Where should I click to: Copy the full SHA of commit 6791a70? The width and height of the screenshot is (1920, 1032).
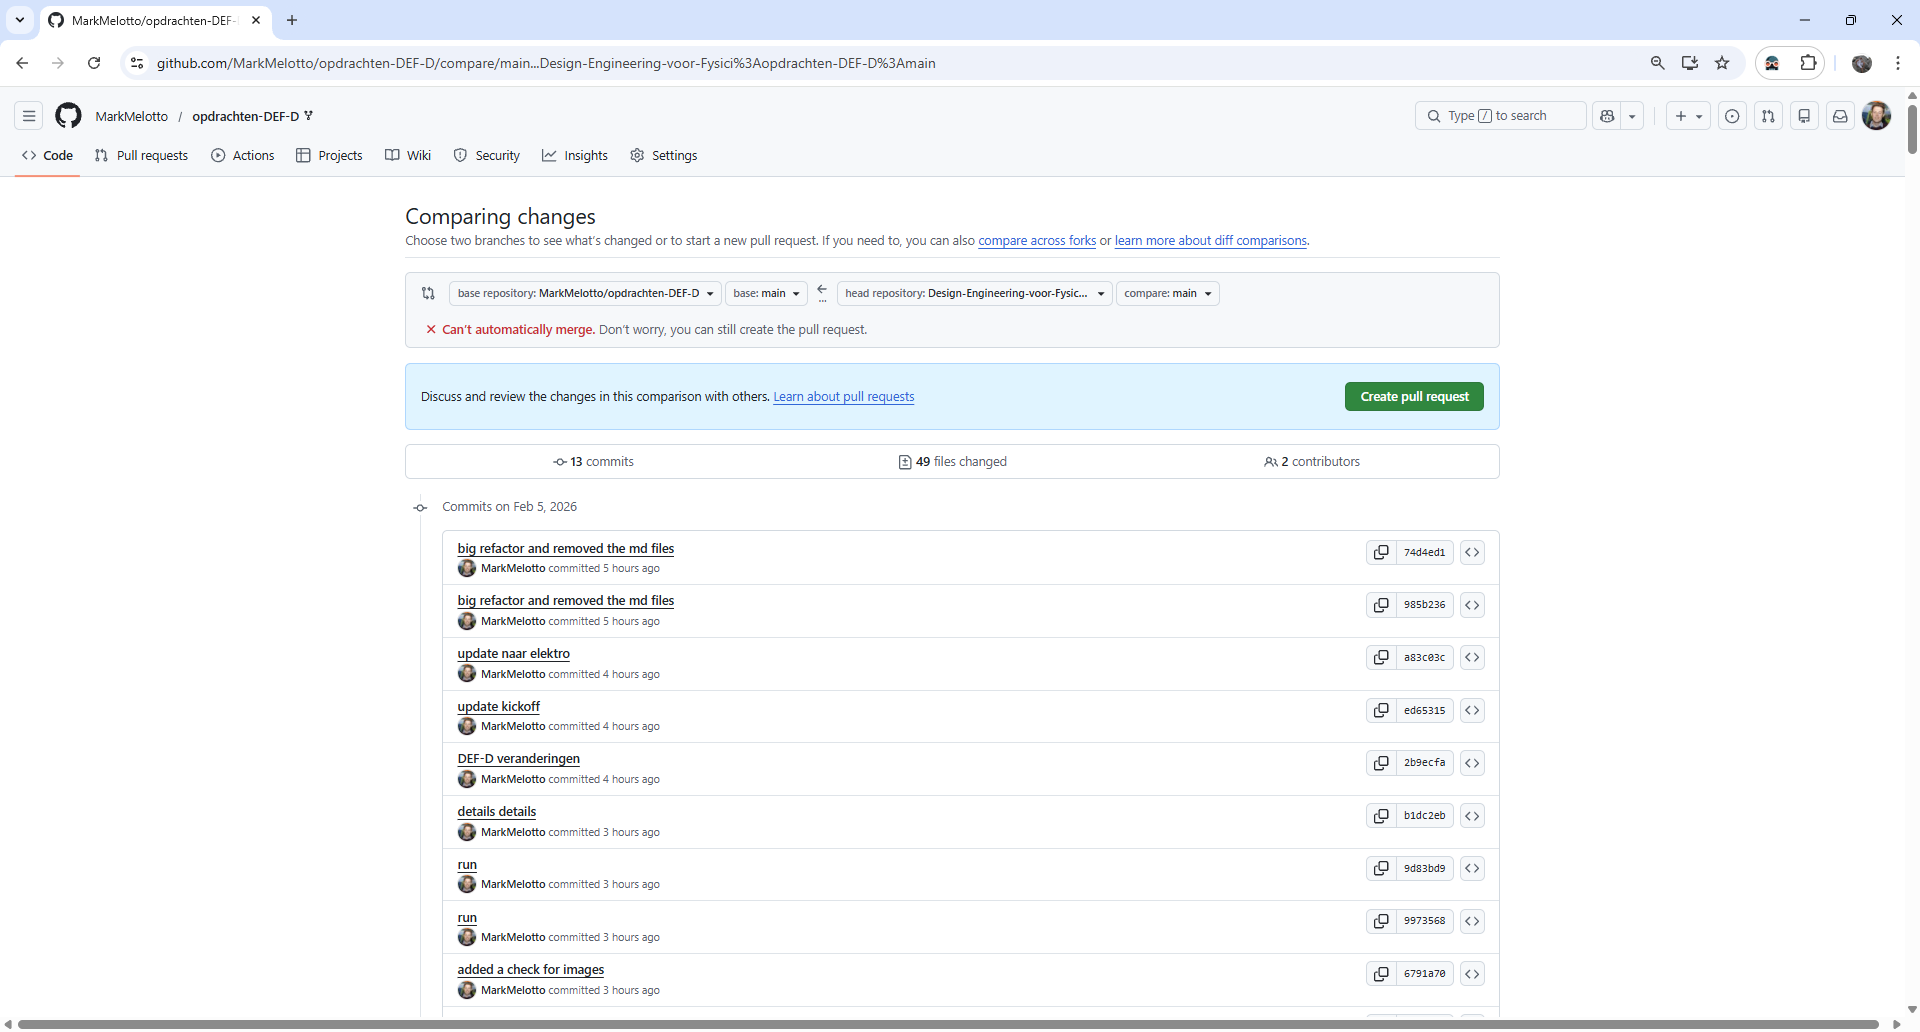1382,973
